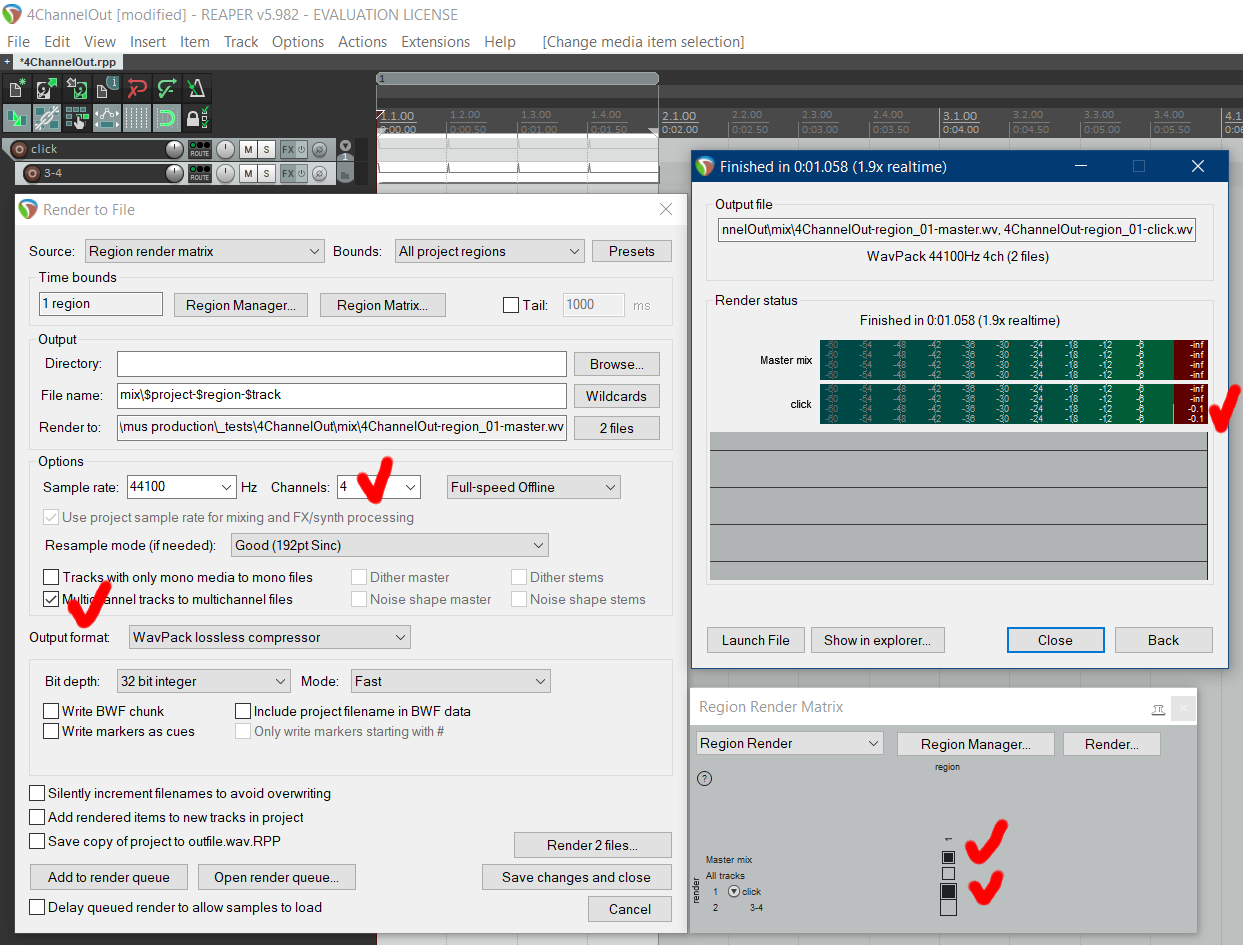
Task: Open the Actions menu
Action: 362,42
